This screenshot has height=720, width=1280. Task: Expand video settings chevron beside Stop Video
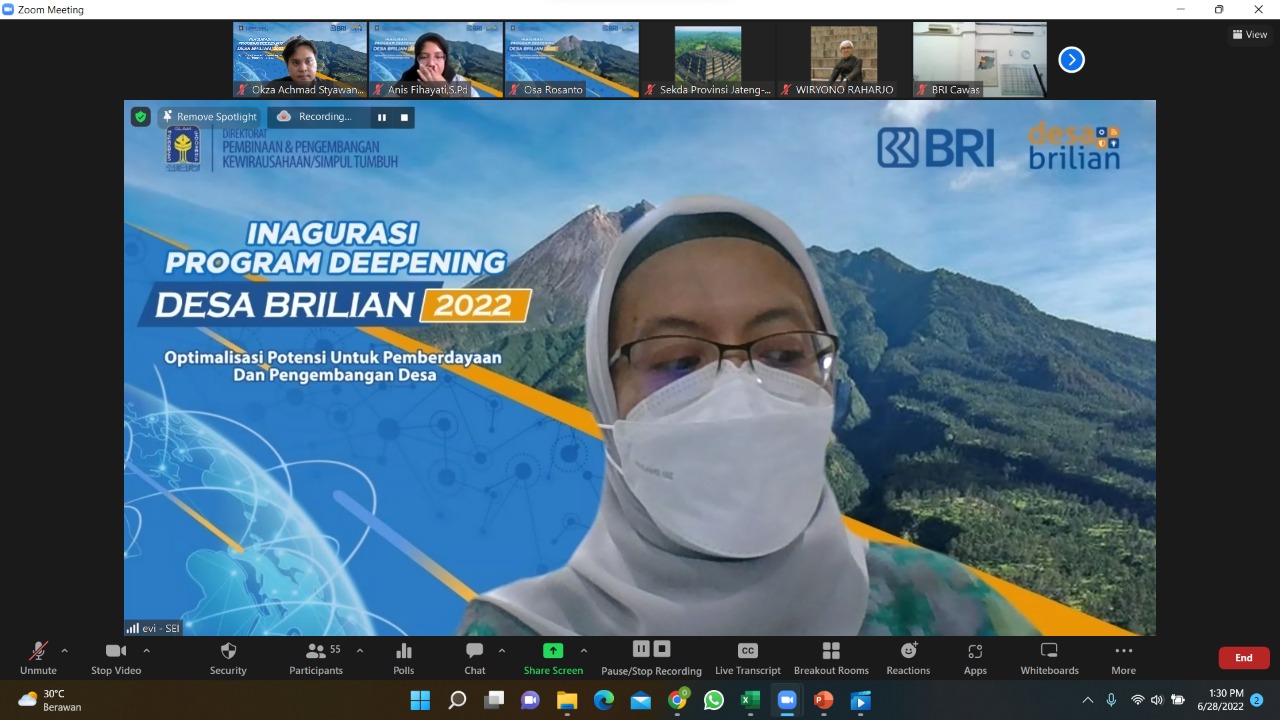tap(146, 650)
